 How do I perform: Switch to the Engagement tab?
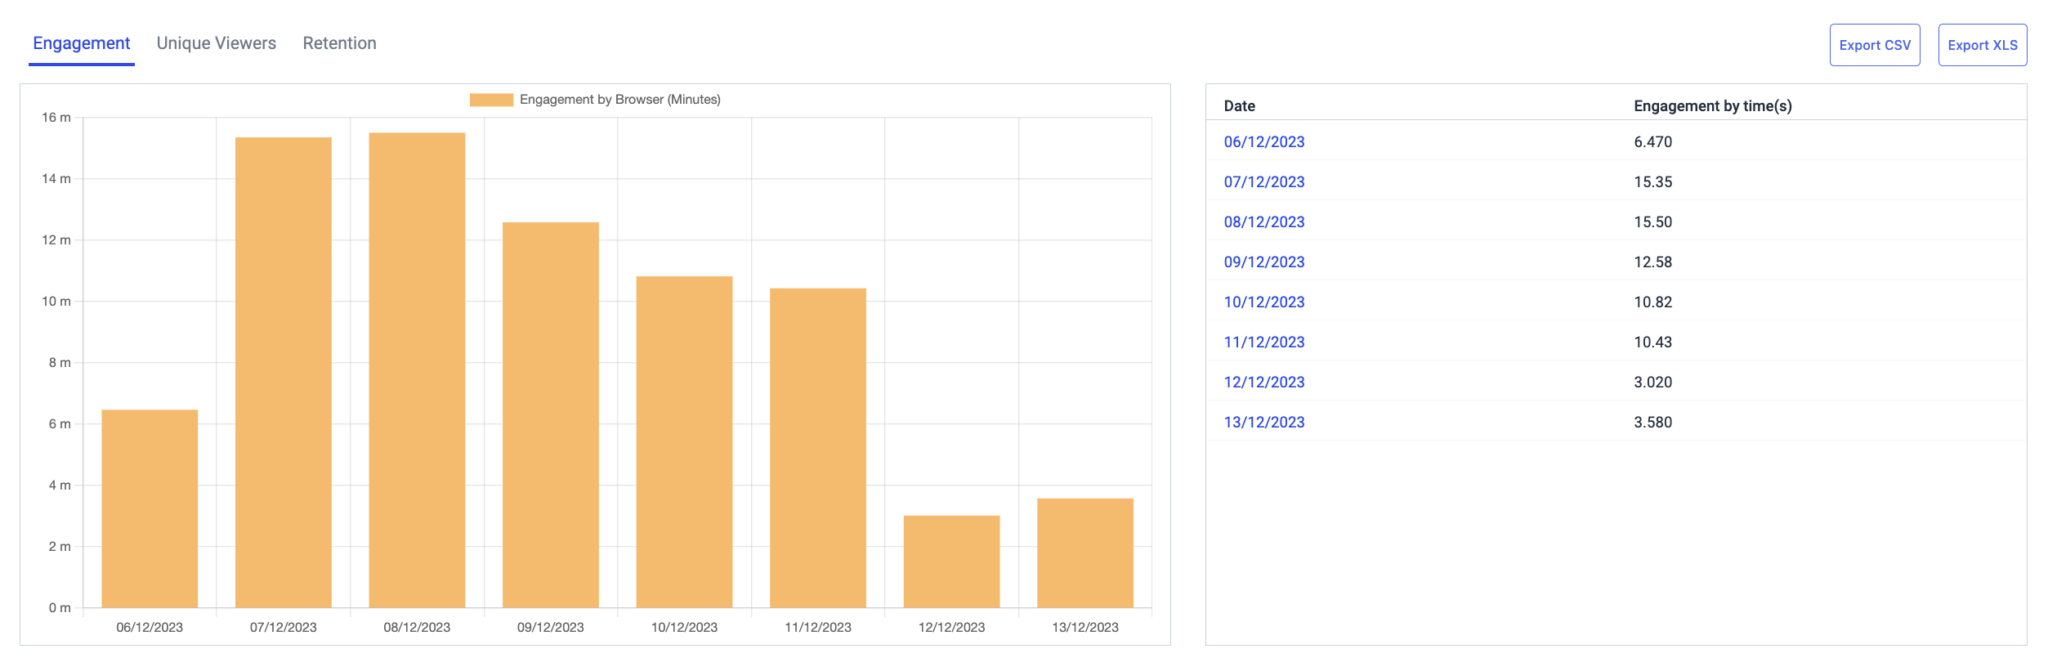point(81,43)
